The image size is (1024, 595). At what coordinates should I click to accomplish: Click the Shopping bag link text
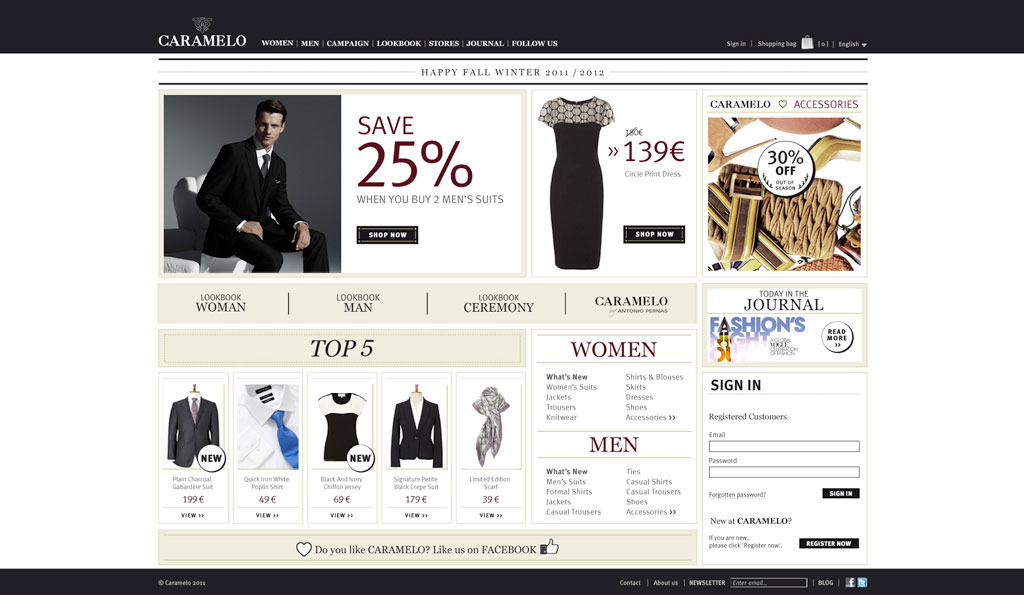coord(776,44)
